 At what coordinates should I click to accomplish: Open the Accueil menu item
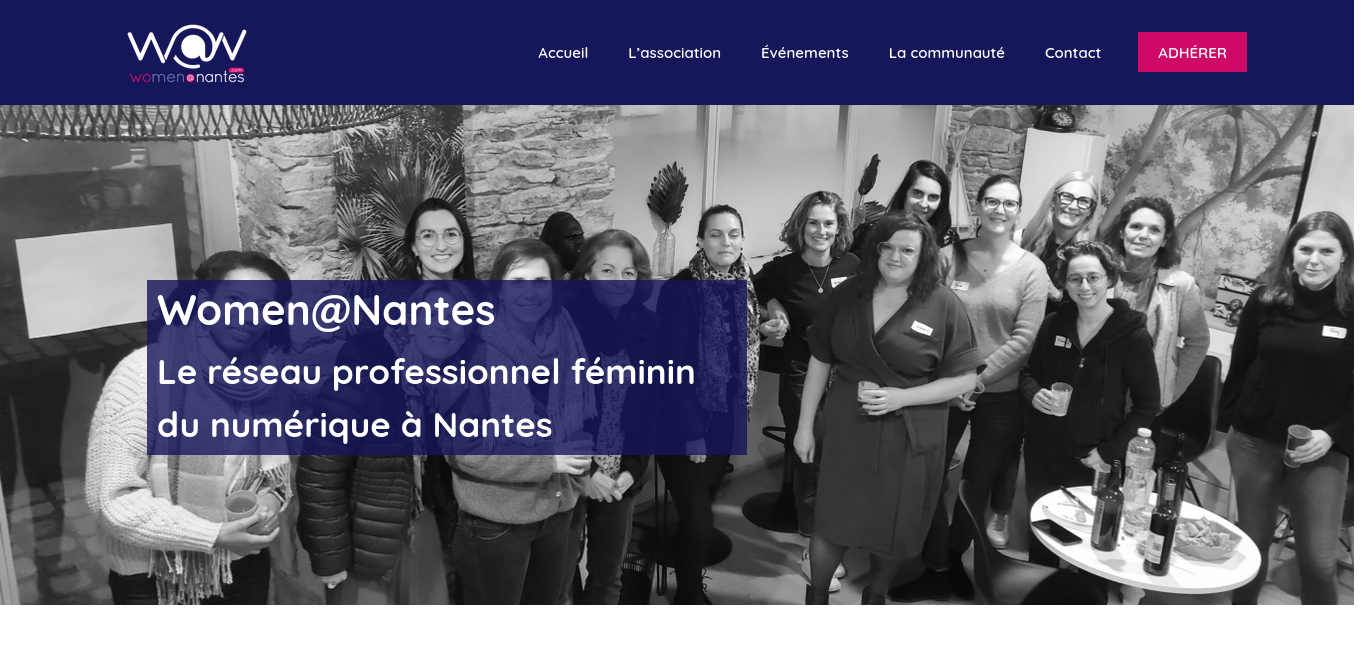563,53
